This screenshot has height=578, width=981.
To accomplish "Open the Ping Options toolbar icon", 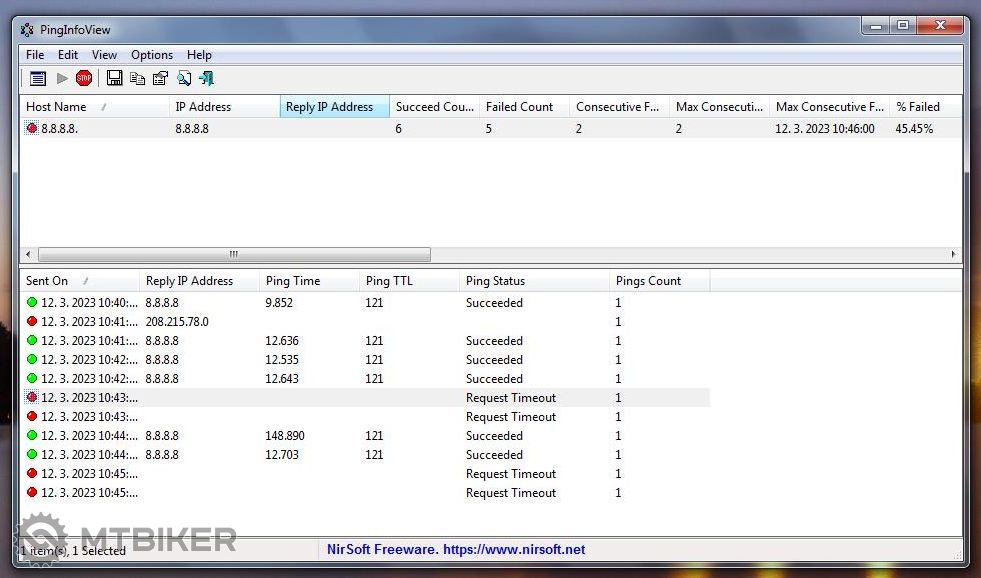I will click(x=38, y=78).
